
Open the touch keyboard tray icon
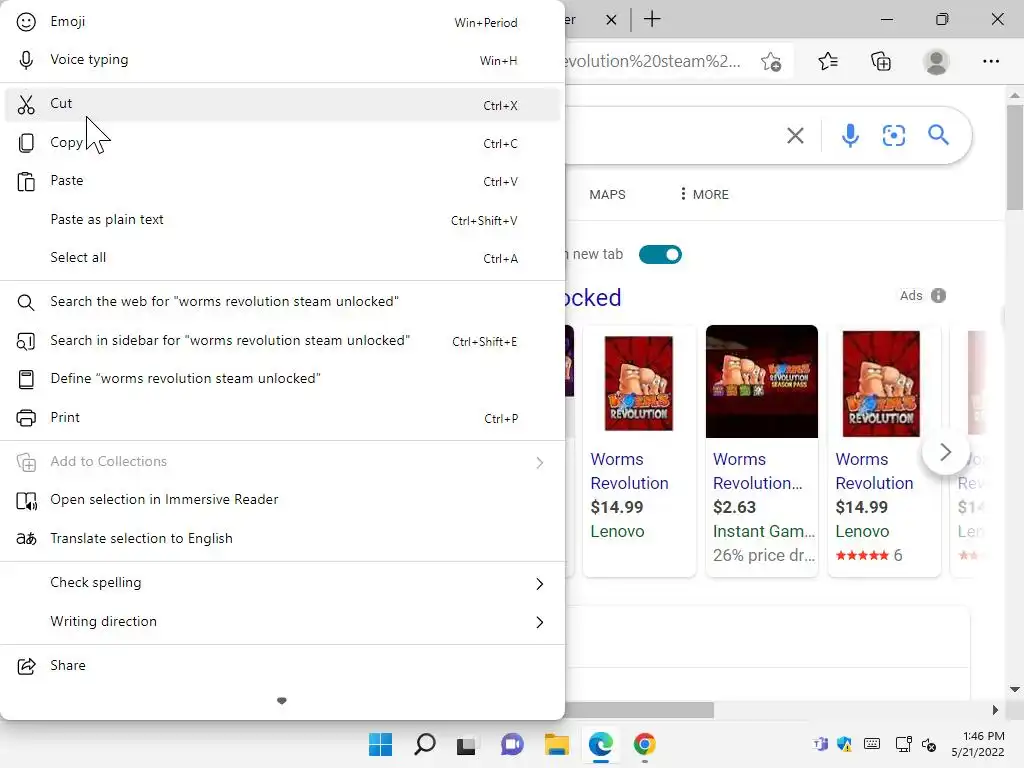point(872,744)
